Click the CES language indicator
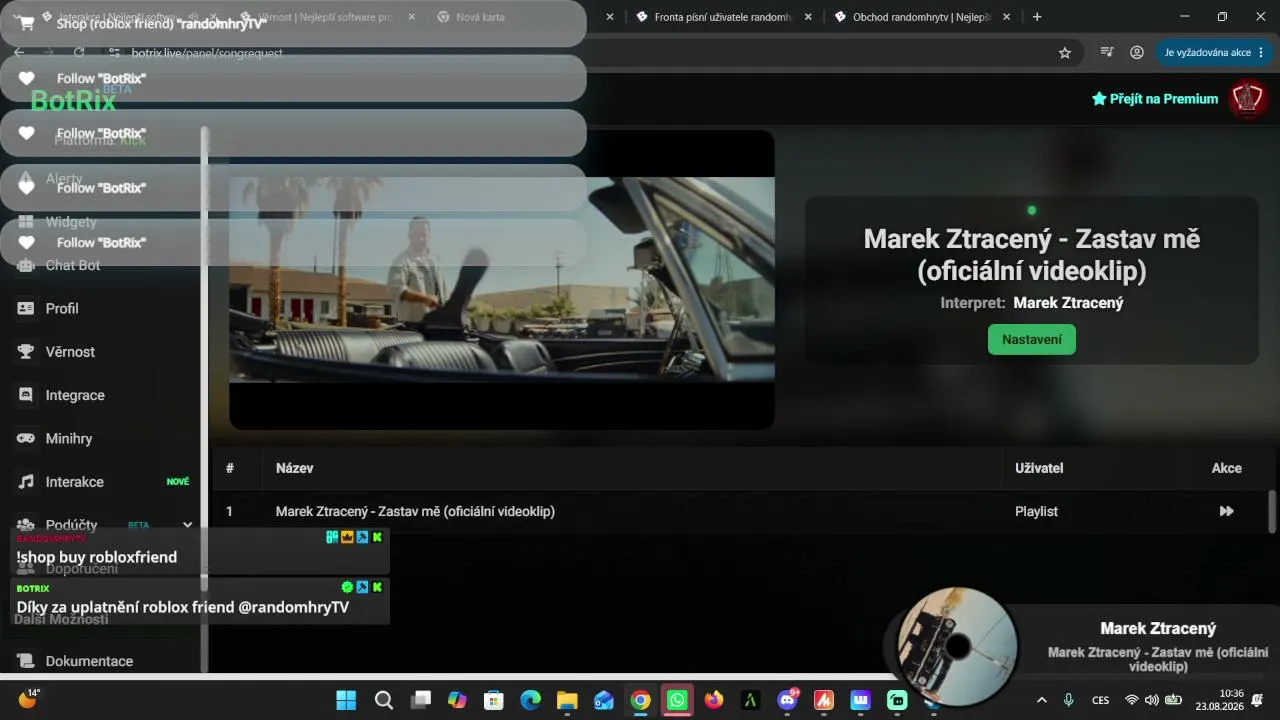The height and width of the screenshot is (720, 1280). click(1100, 700)
